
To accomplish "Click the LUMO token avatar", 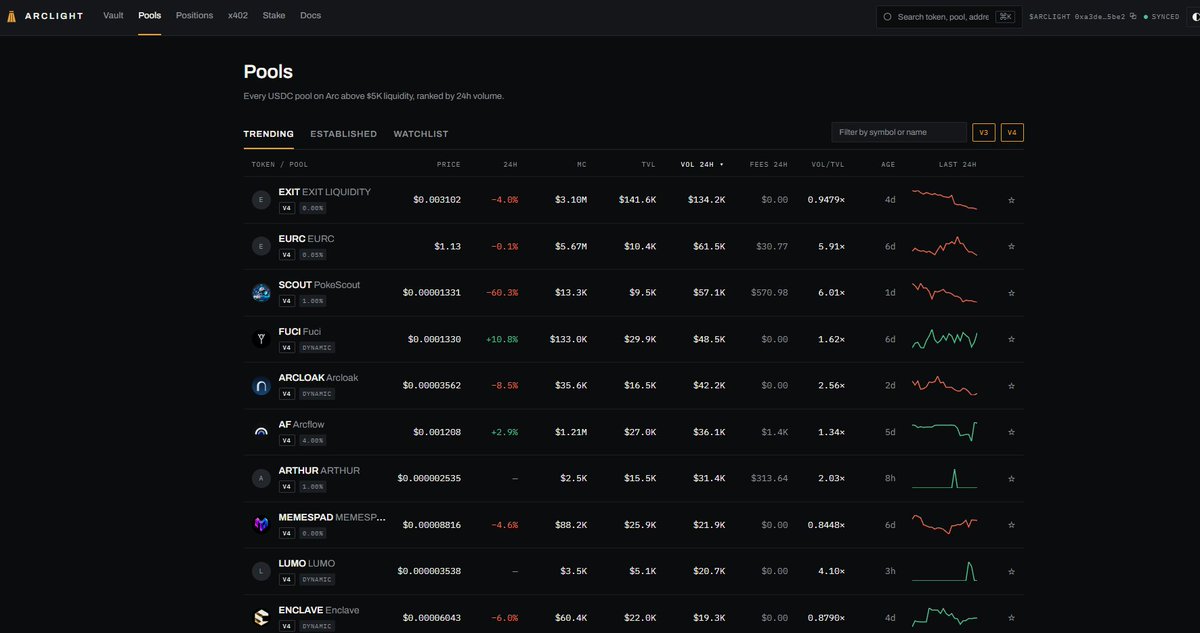I will pos(261,571).
